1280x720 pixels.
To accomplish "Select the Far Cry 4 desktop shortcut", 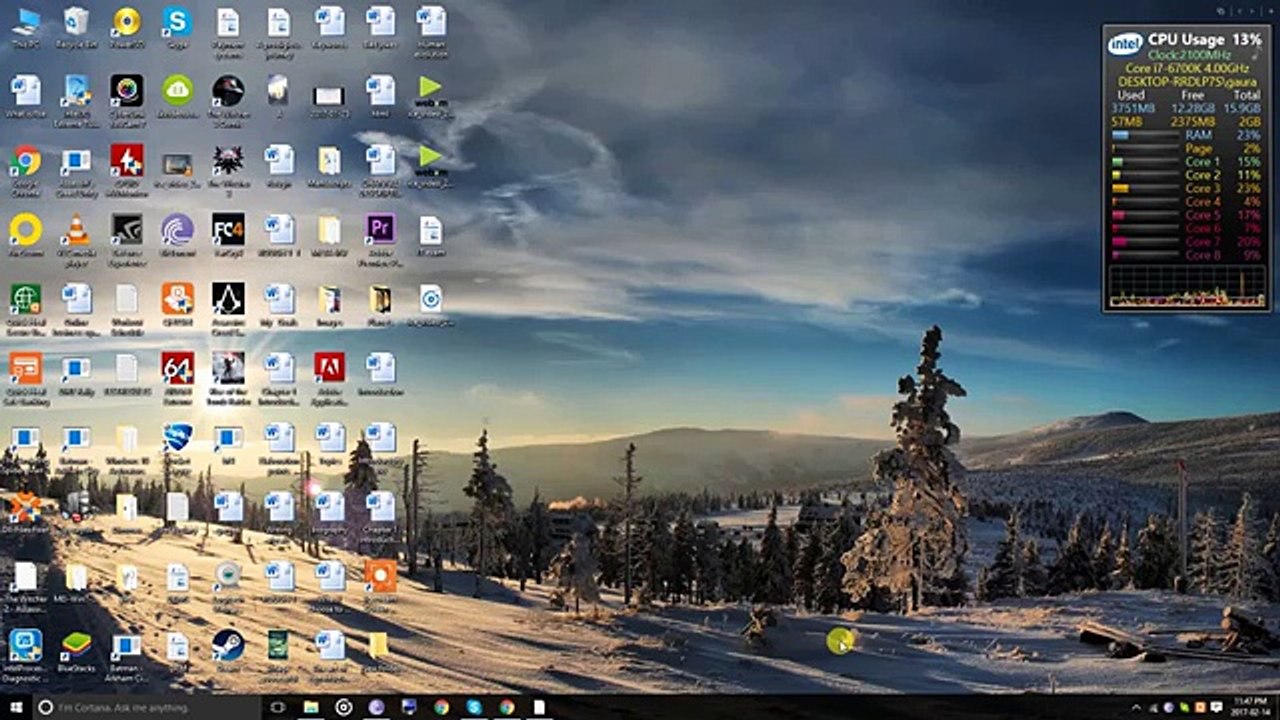I will coord(228,237).
